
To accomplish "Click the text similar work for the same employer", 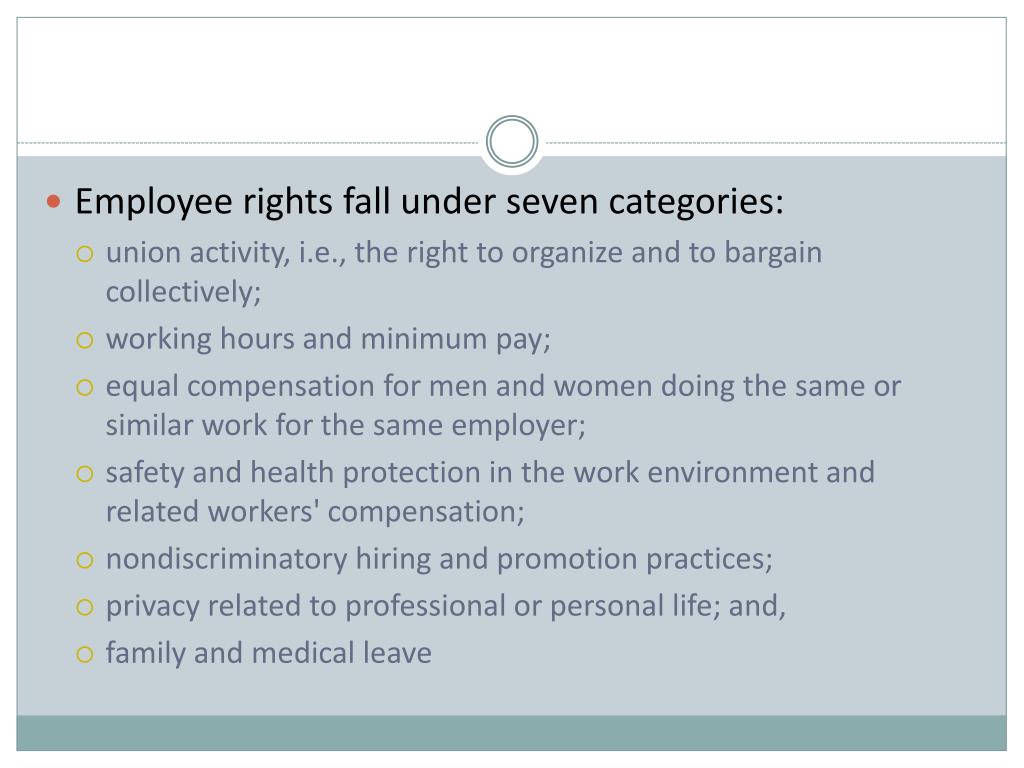I will [x=345, y=425].
